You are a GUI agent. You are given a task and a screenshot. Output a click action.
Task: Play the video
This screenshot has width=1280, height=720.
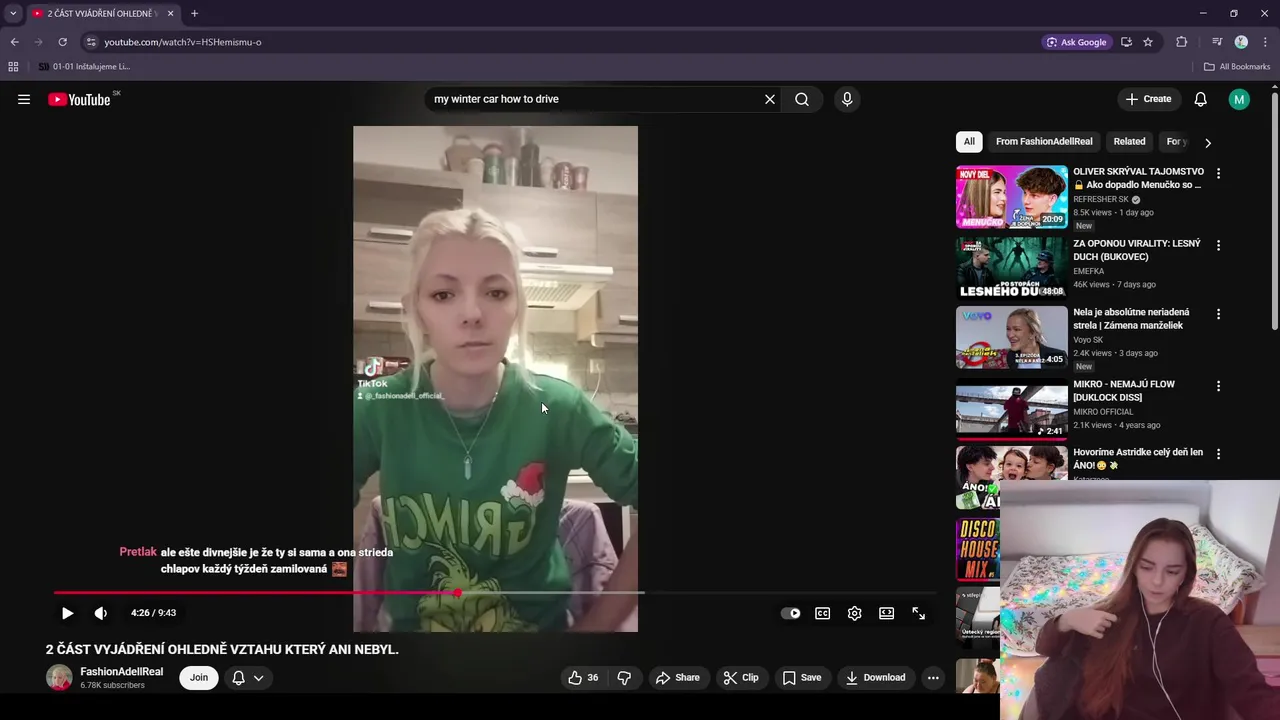click(x=67, y=613)
